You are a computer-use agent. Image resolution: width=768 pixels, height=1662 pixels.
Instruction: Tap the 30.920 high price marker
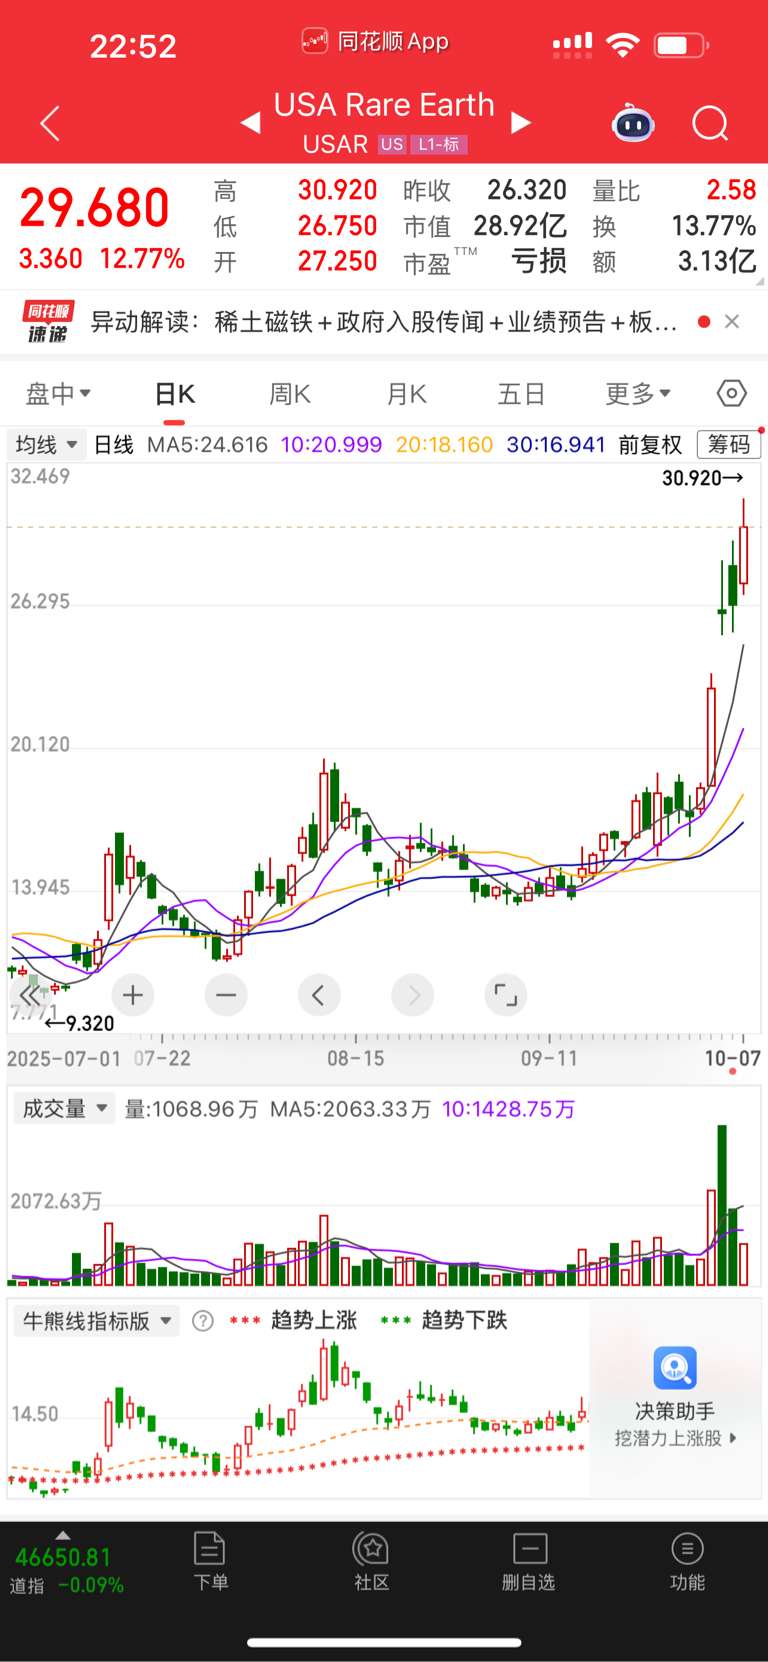(x=703, y=478)
